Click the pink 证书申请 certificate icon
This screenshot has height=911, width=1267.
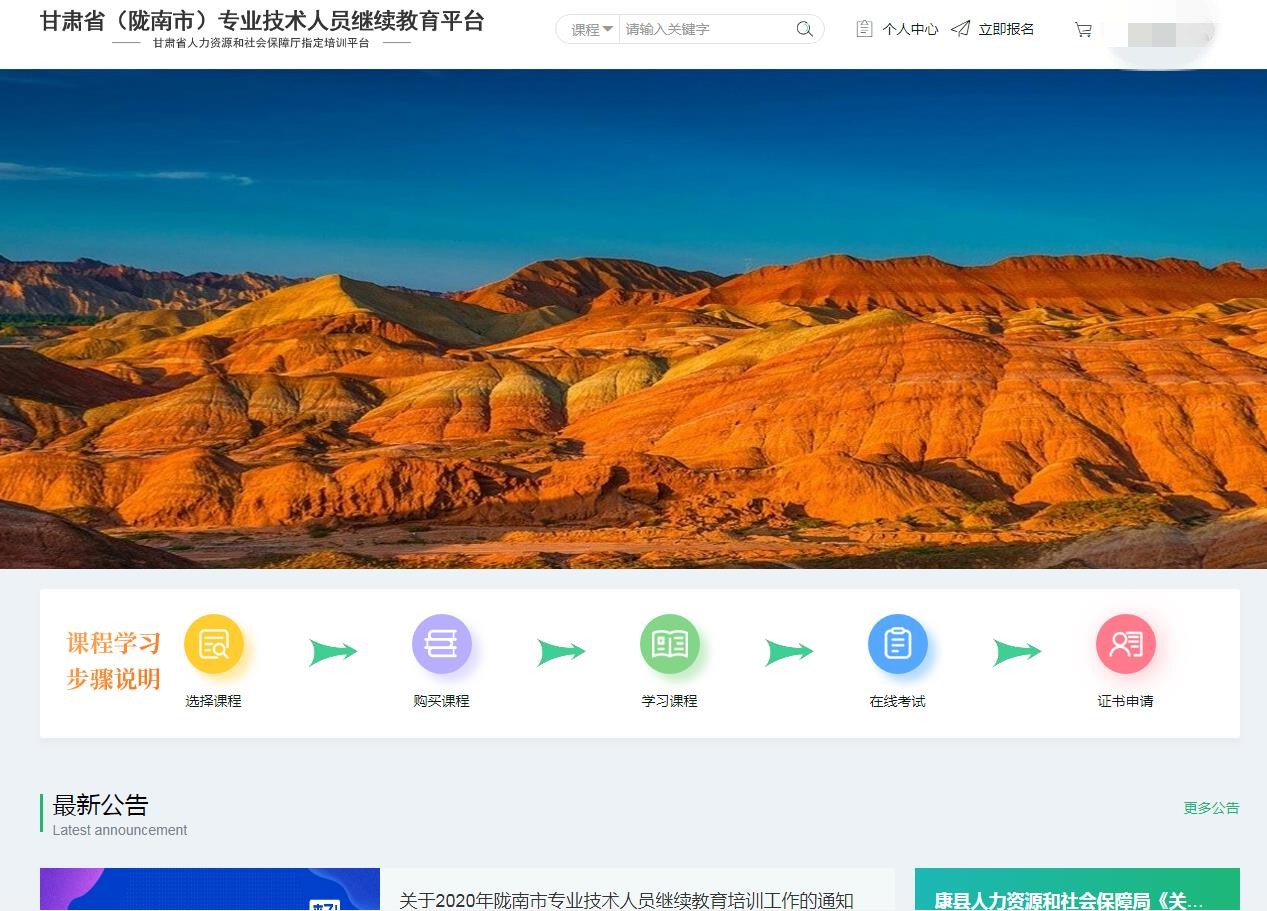pos(1125,644)
